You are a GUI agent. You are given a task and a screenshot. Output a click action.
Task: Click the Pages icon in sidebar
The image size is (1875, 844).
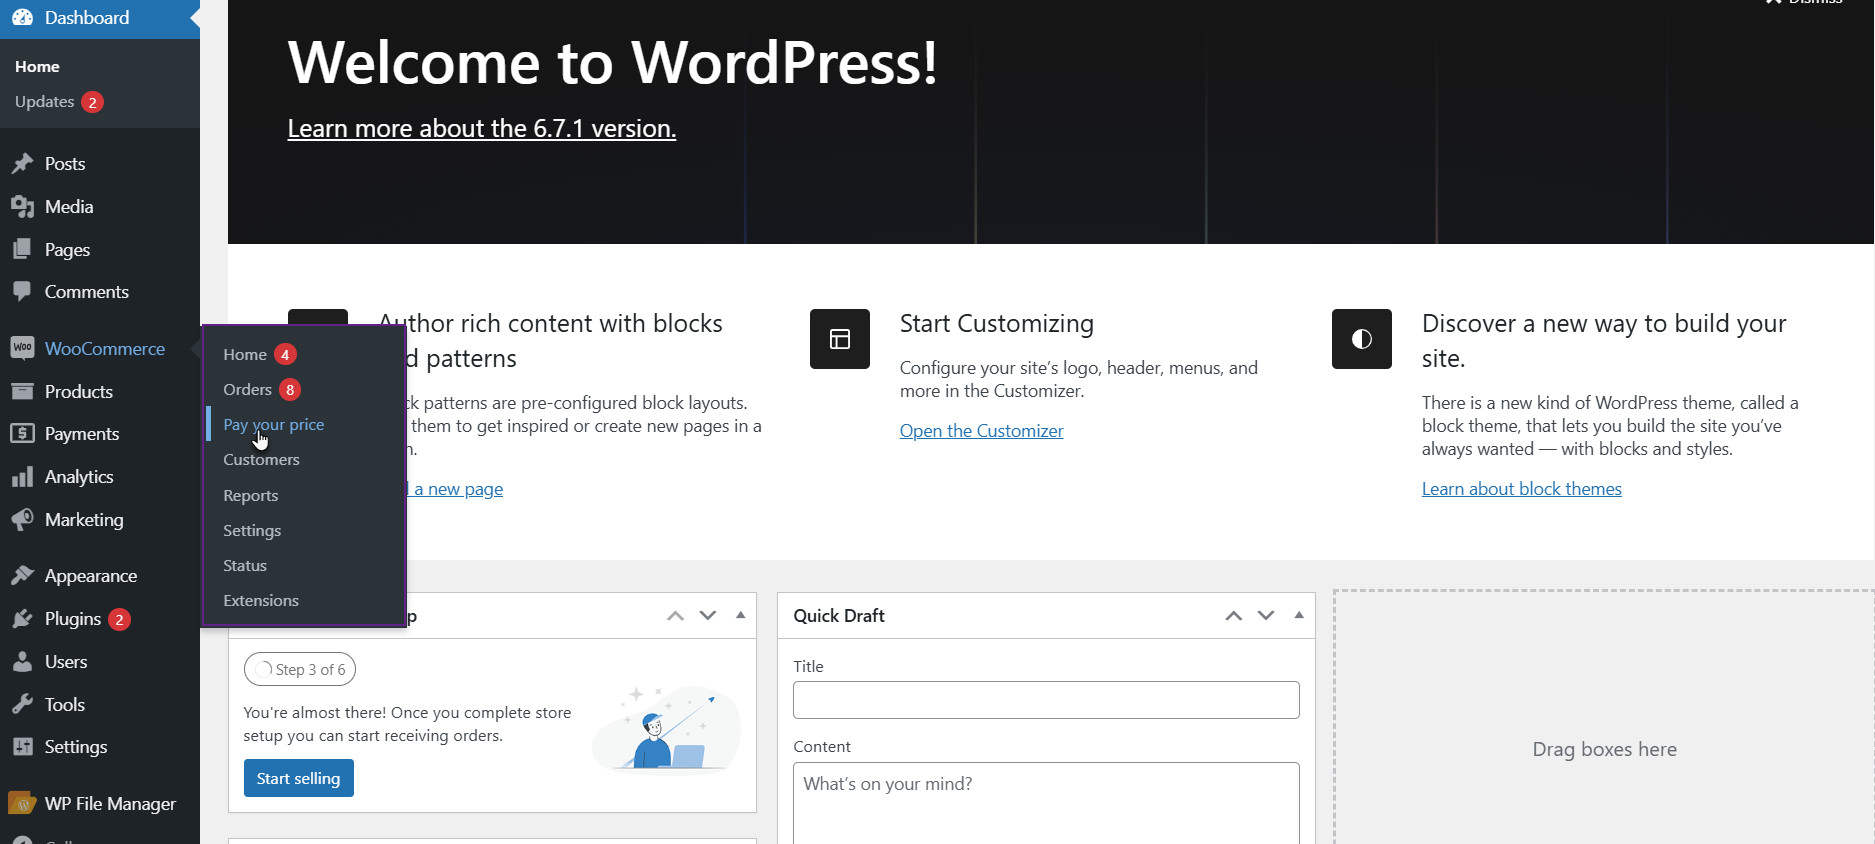(x=22, y=249)
